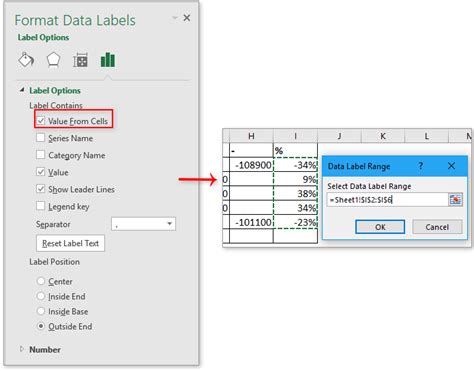Uncheck the Value checkbox
Image resolution: width=474 pixels, height=371 pixels.
tap(41, 172)
